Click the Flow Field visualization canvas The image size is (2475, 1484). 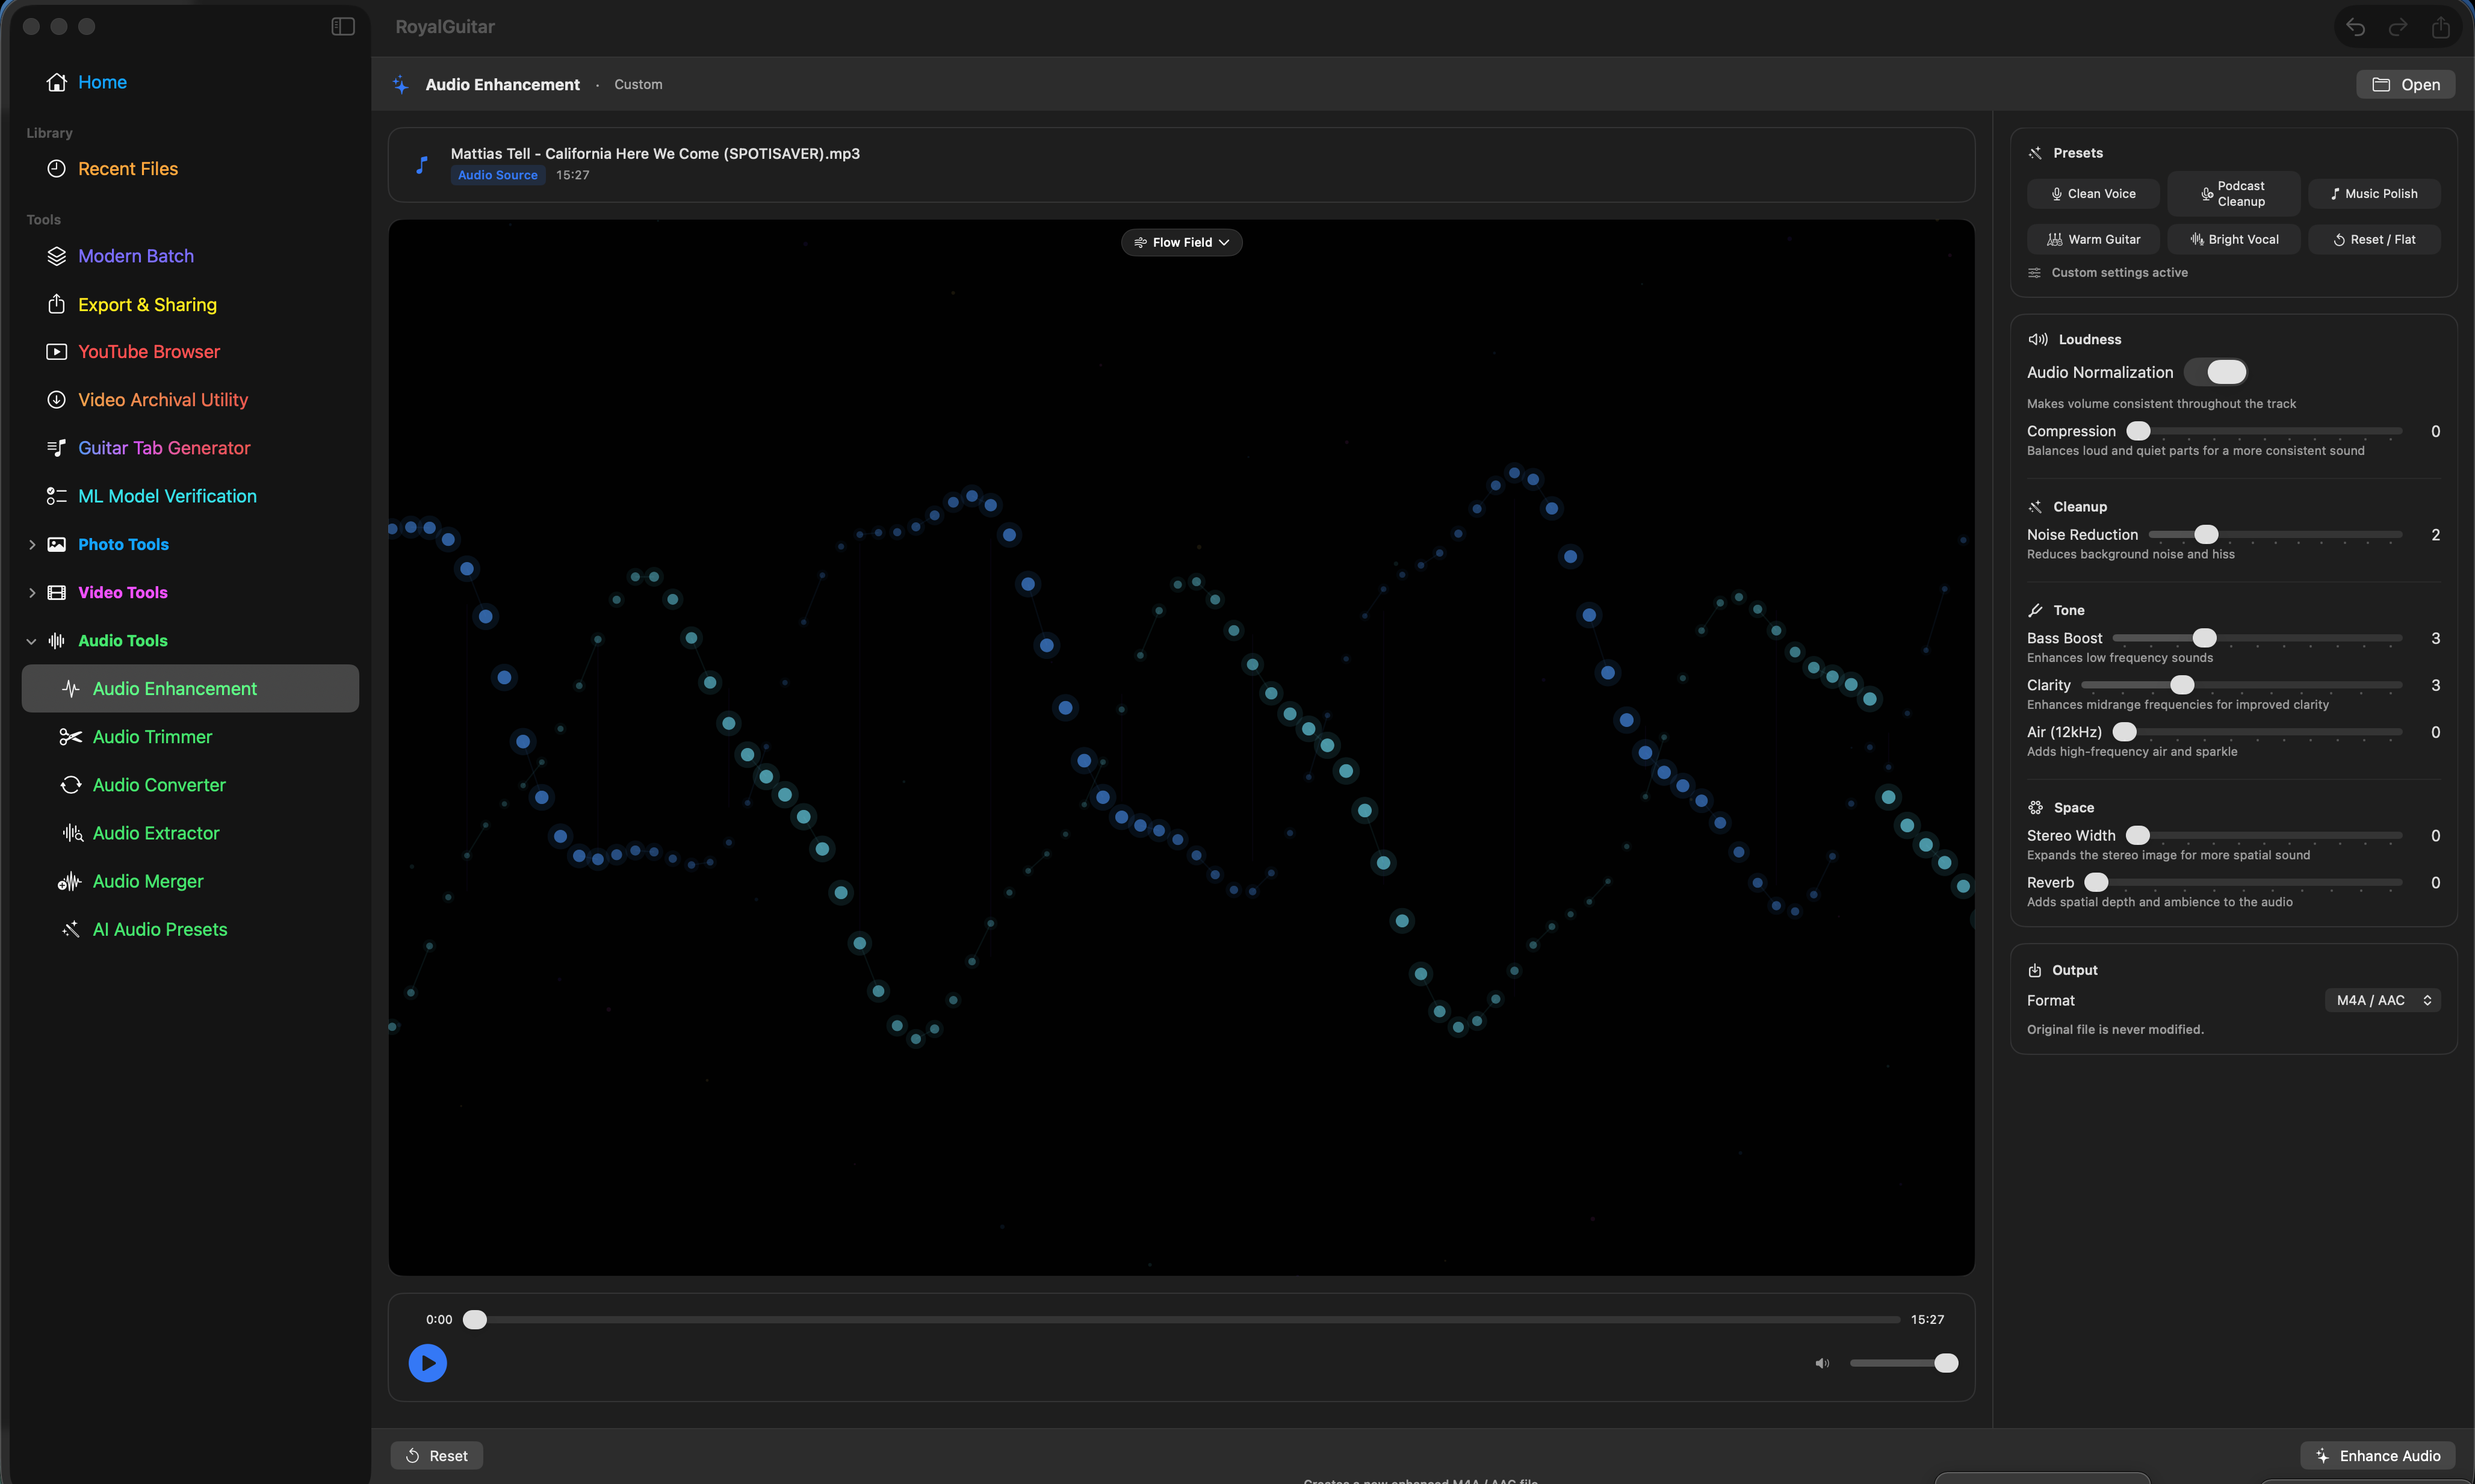(1181, 747)
